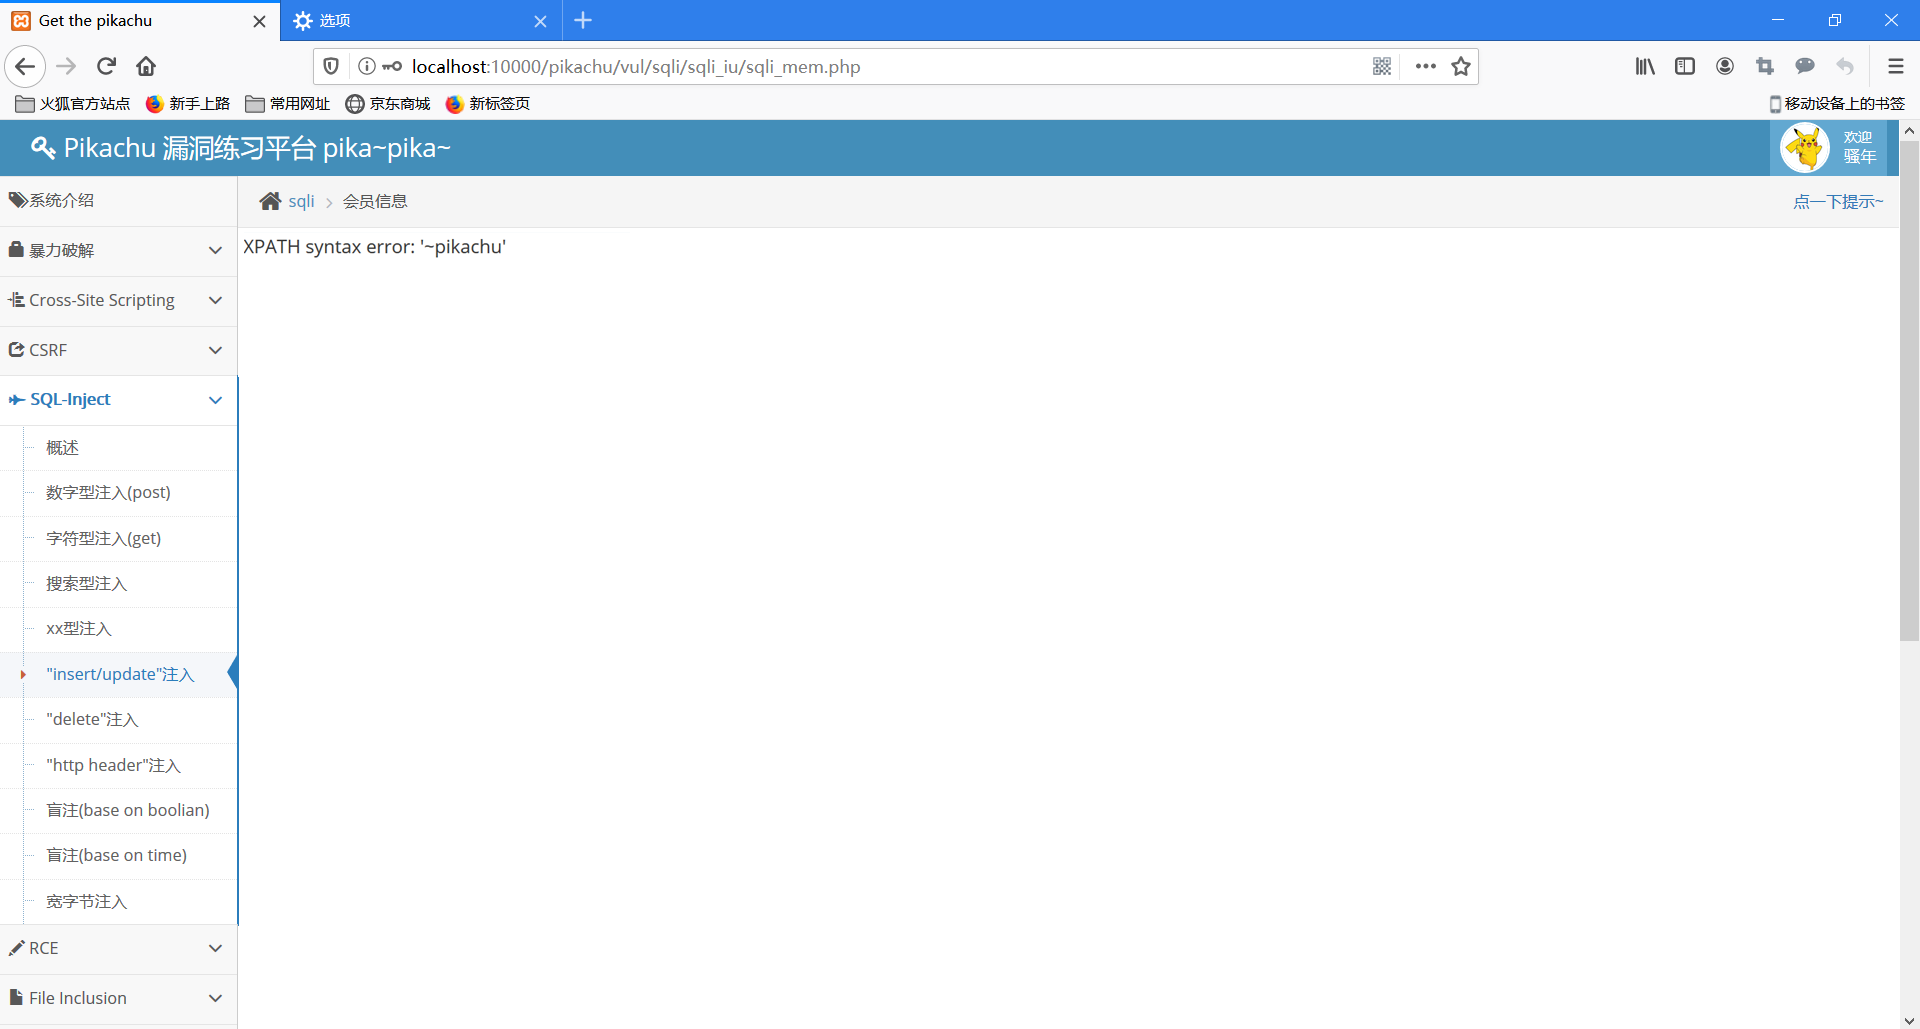Screen dimensions: 1920x1029
Task: Expand the CSRF menu section
Action: (x=118, y=350)
